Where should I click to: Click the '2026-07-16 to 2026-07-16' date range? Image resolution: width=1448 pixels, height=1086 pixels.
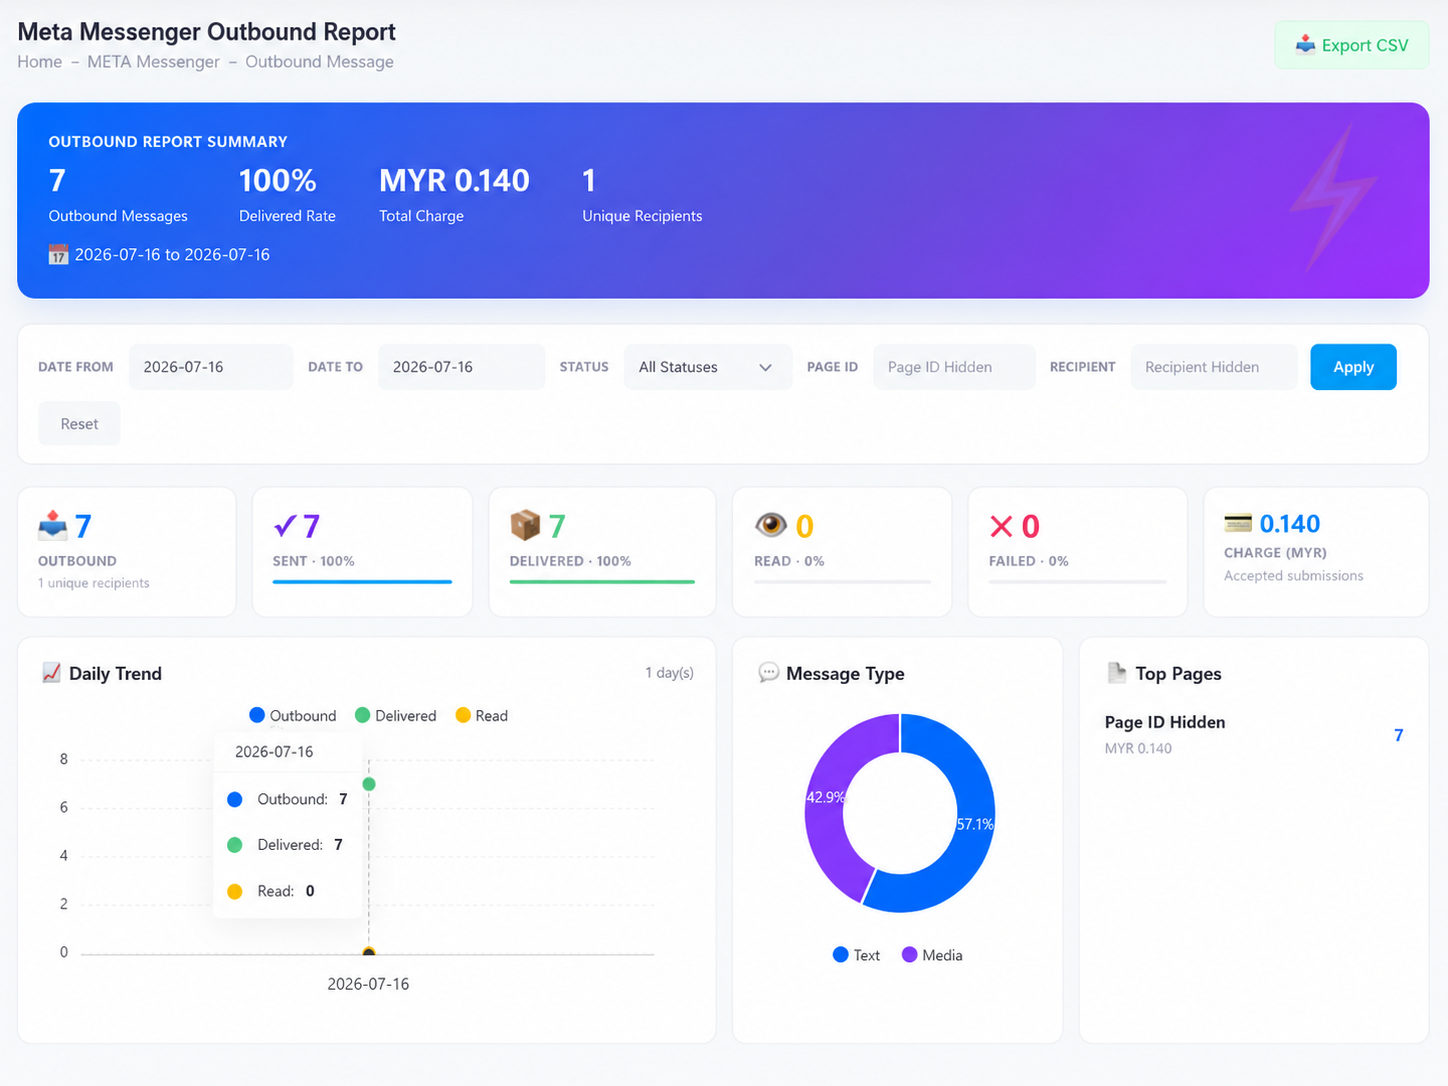tap(172, 255)
